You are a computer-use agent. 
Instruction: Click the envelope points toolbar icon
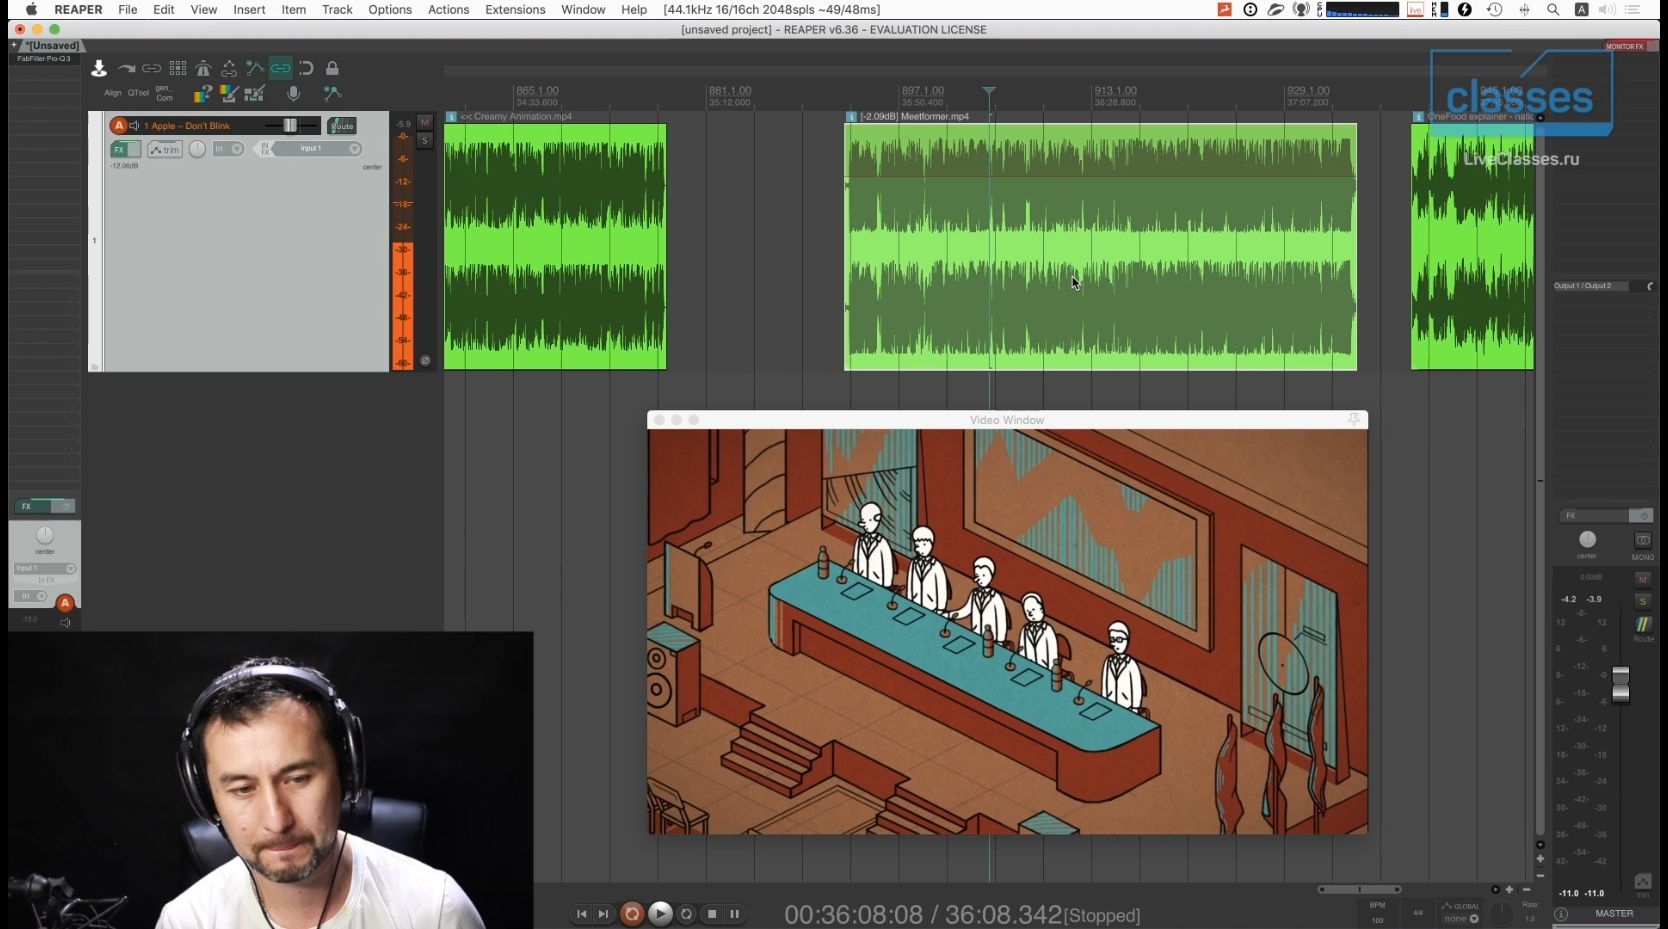click(x=255, y=68)
